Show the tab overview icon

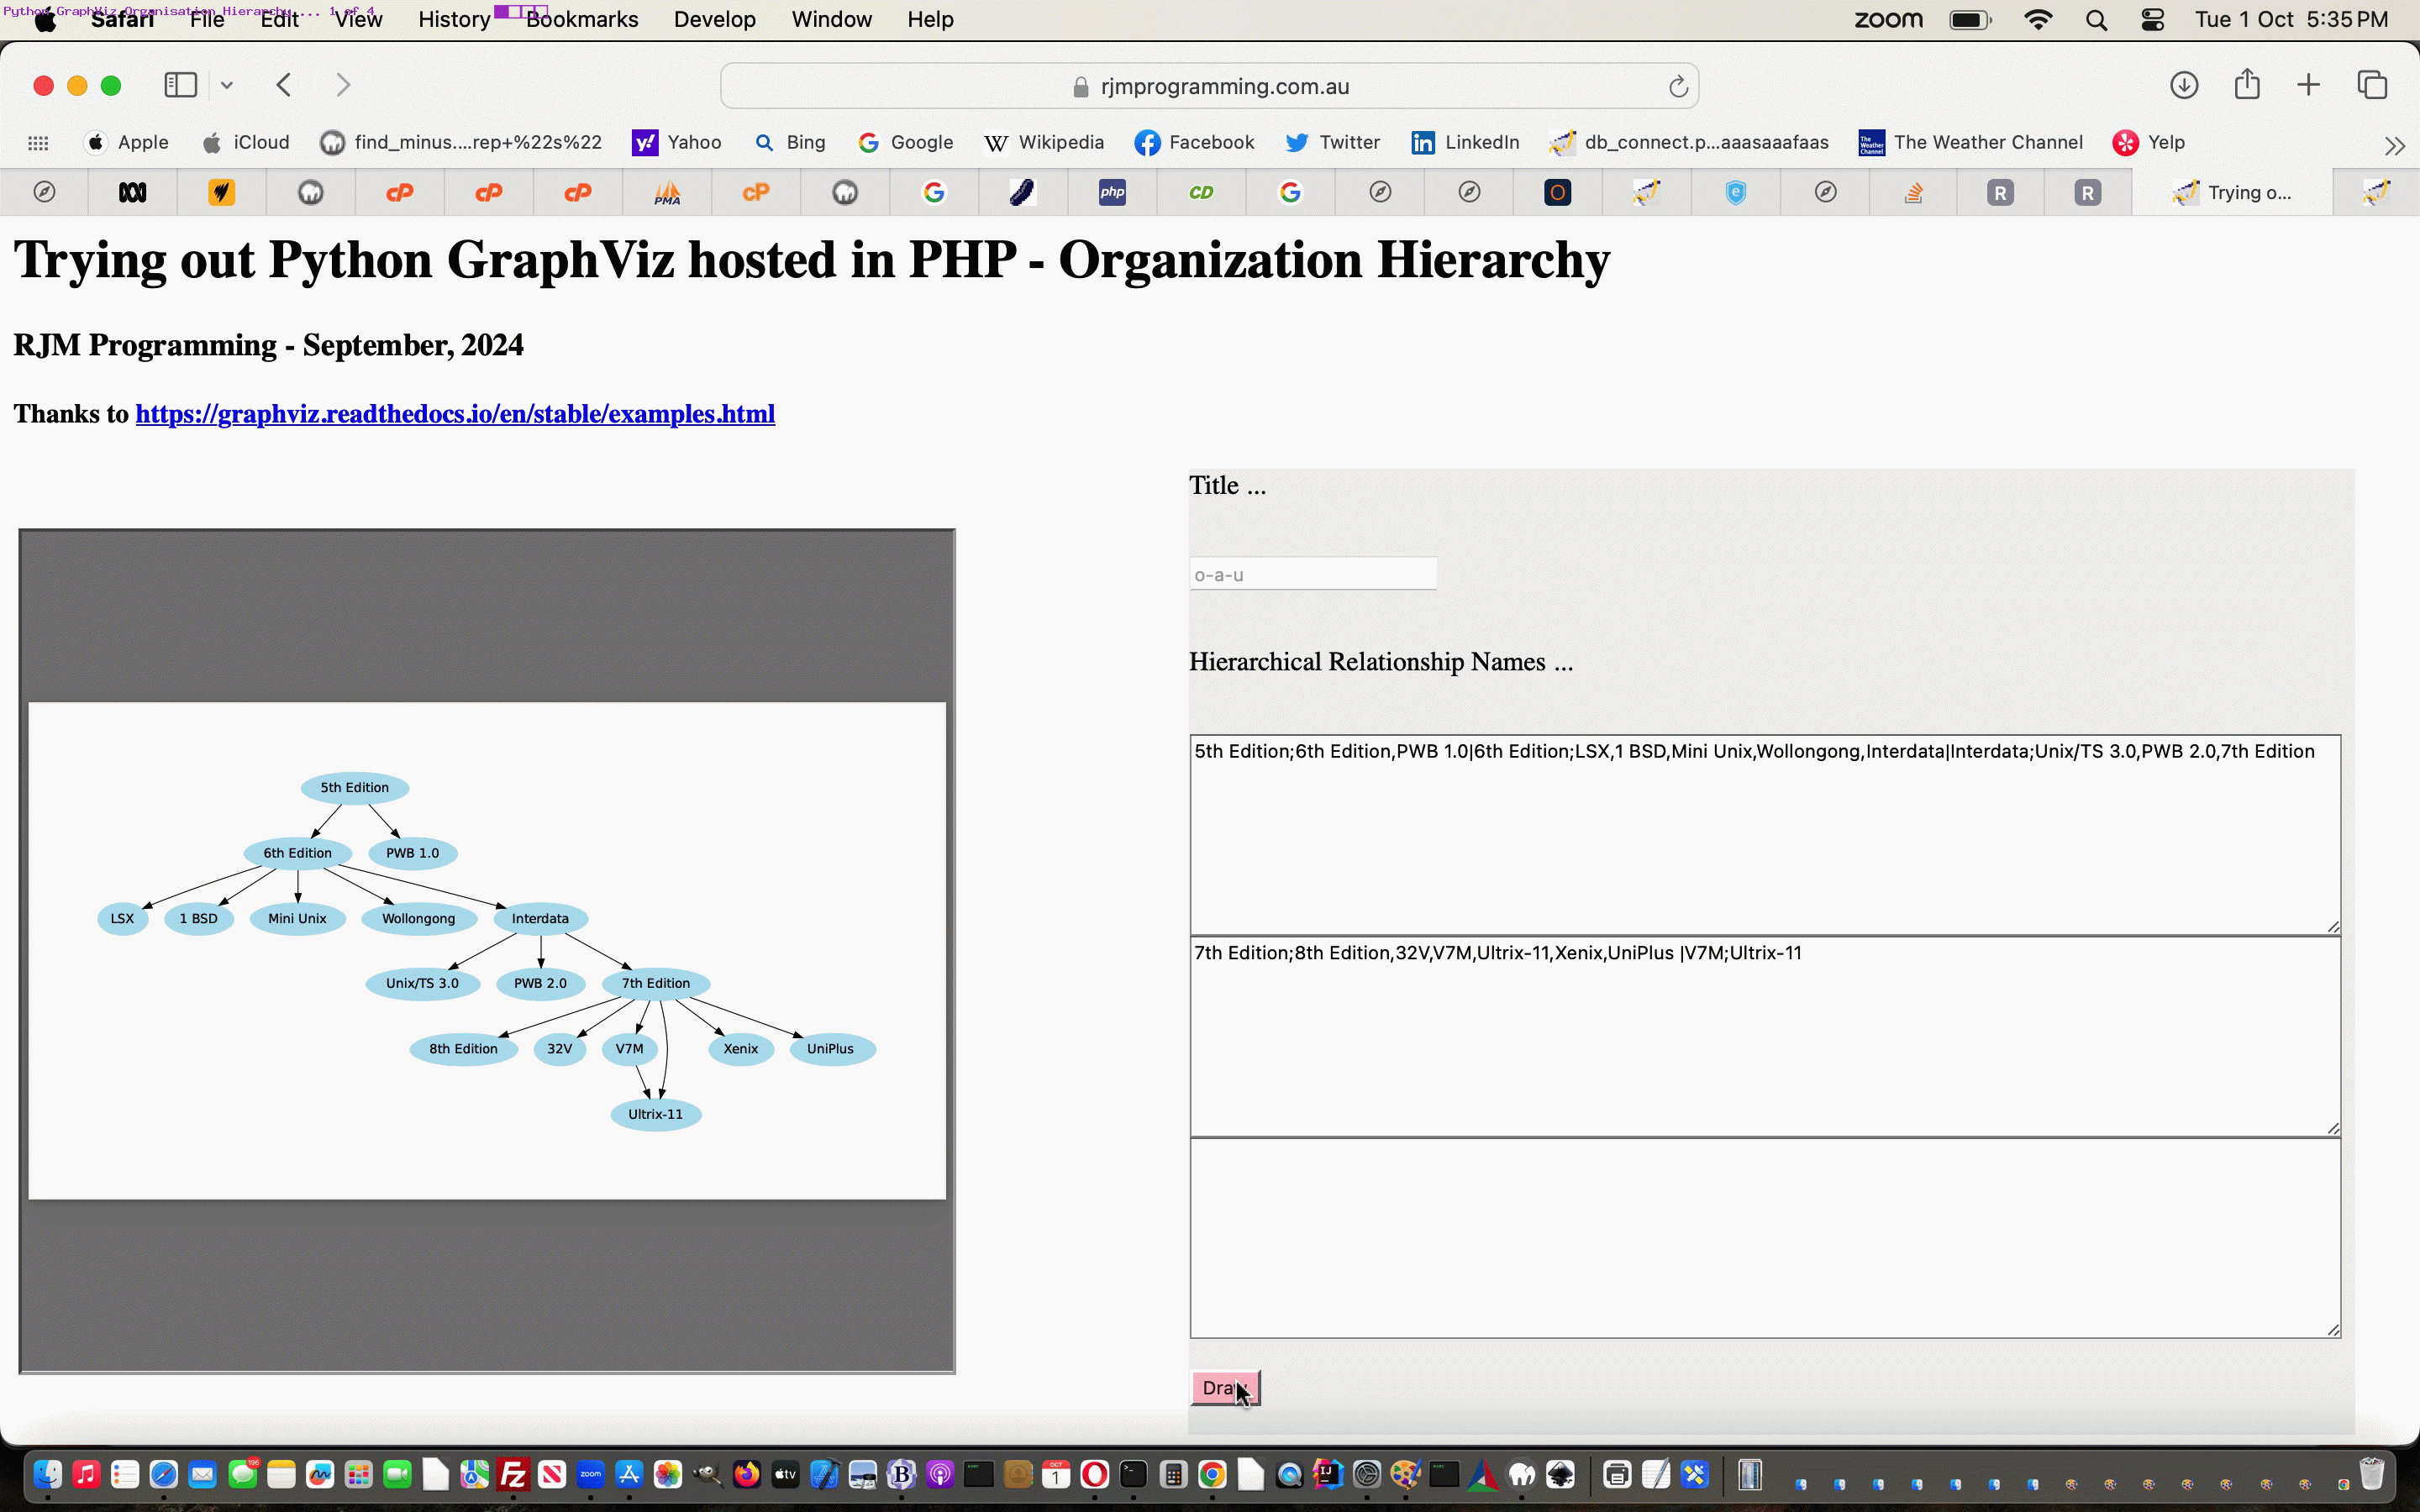click(2372, 85)
